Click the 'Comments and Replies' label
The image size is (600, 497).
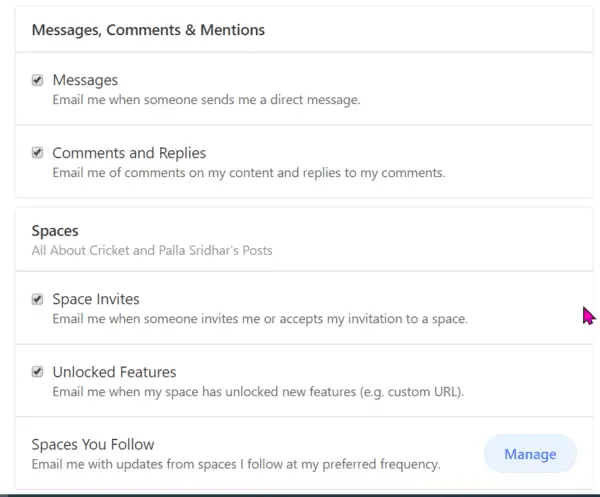(129, 153)
